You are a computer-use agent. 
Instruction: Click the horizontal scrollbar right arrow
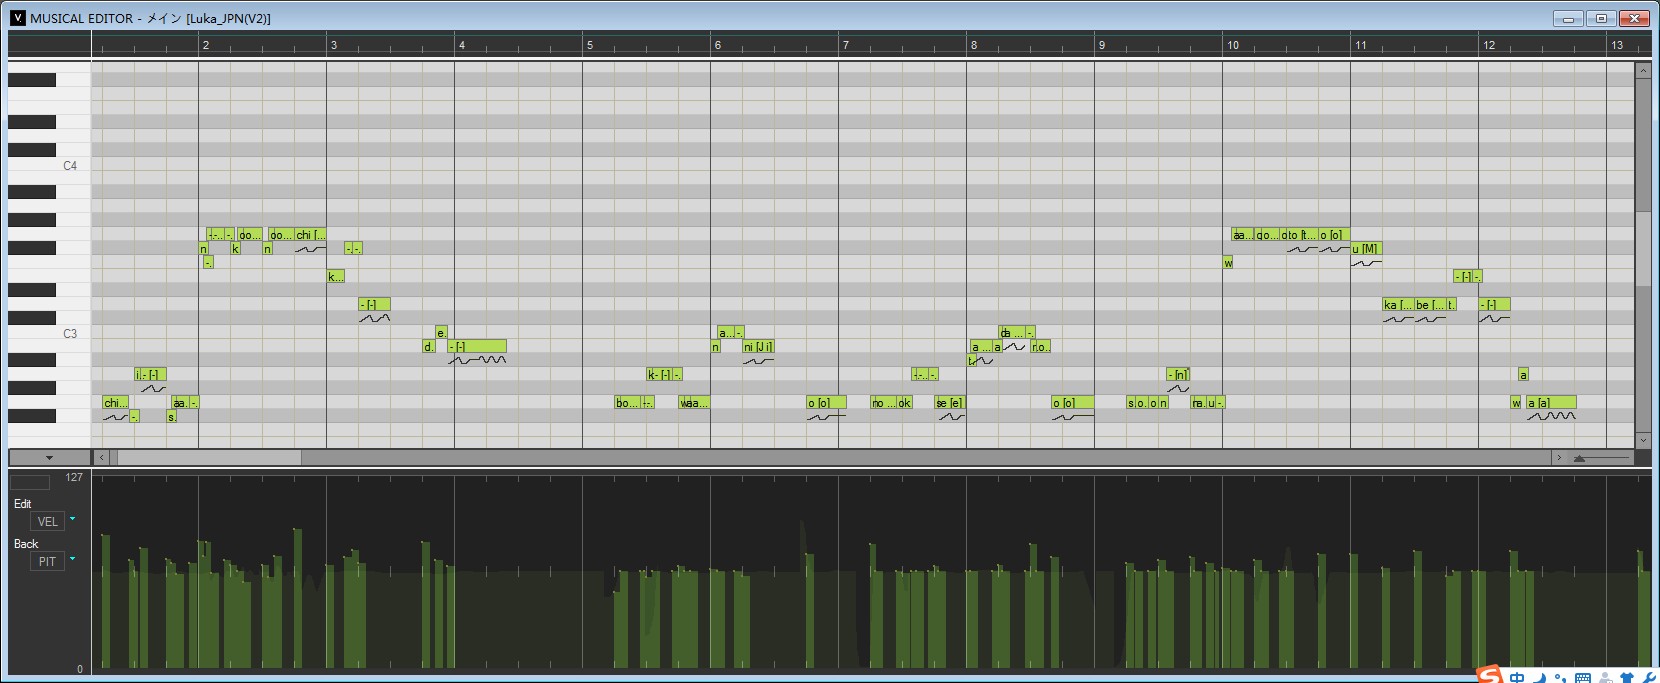coord(1558,457)
